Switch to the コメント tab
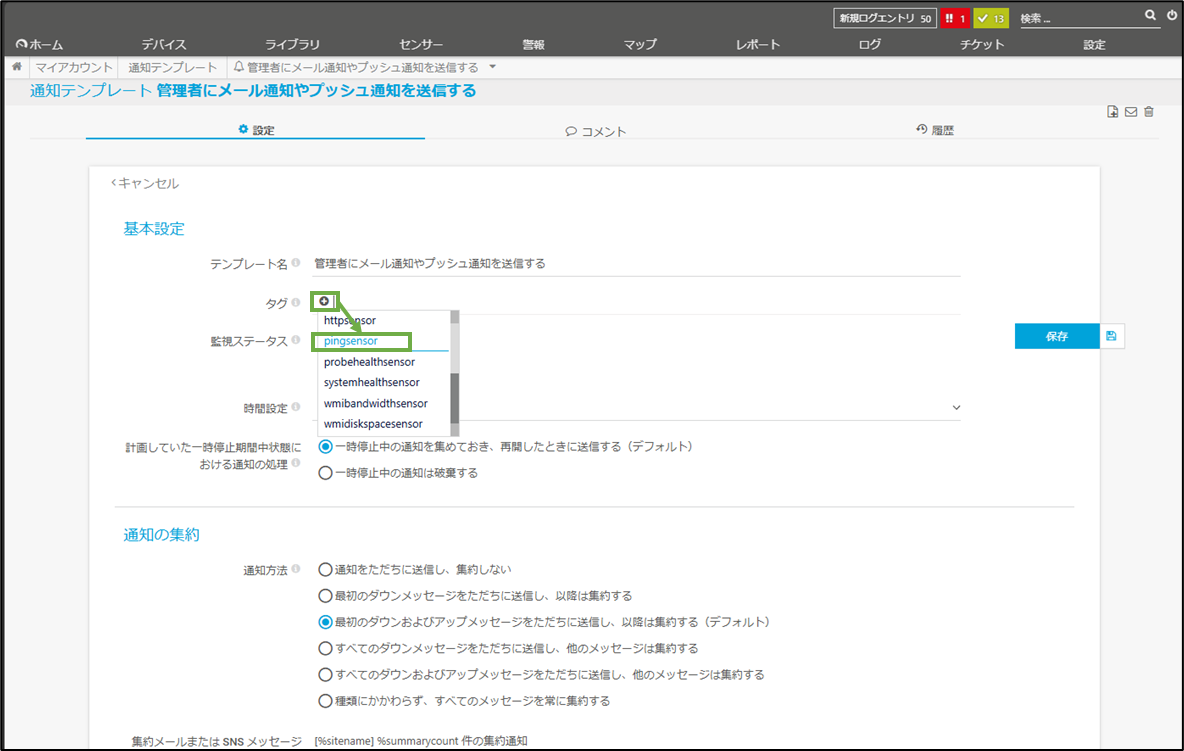The width and height of the screenshot is (1184, 751). (x=596, y=131)
